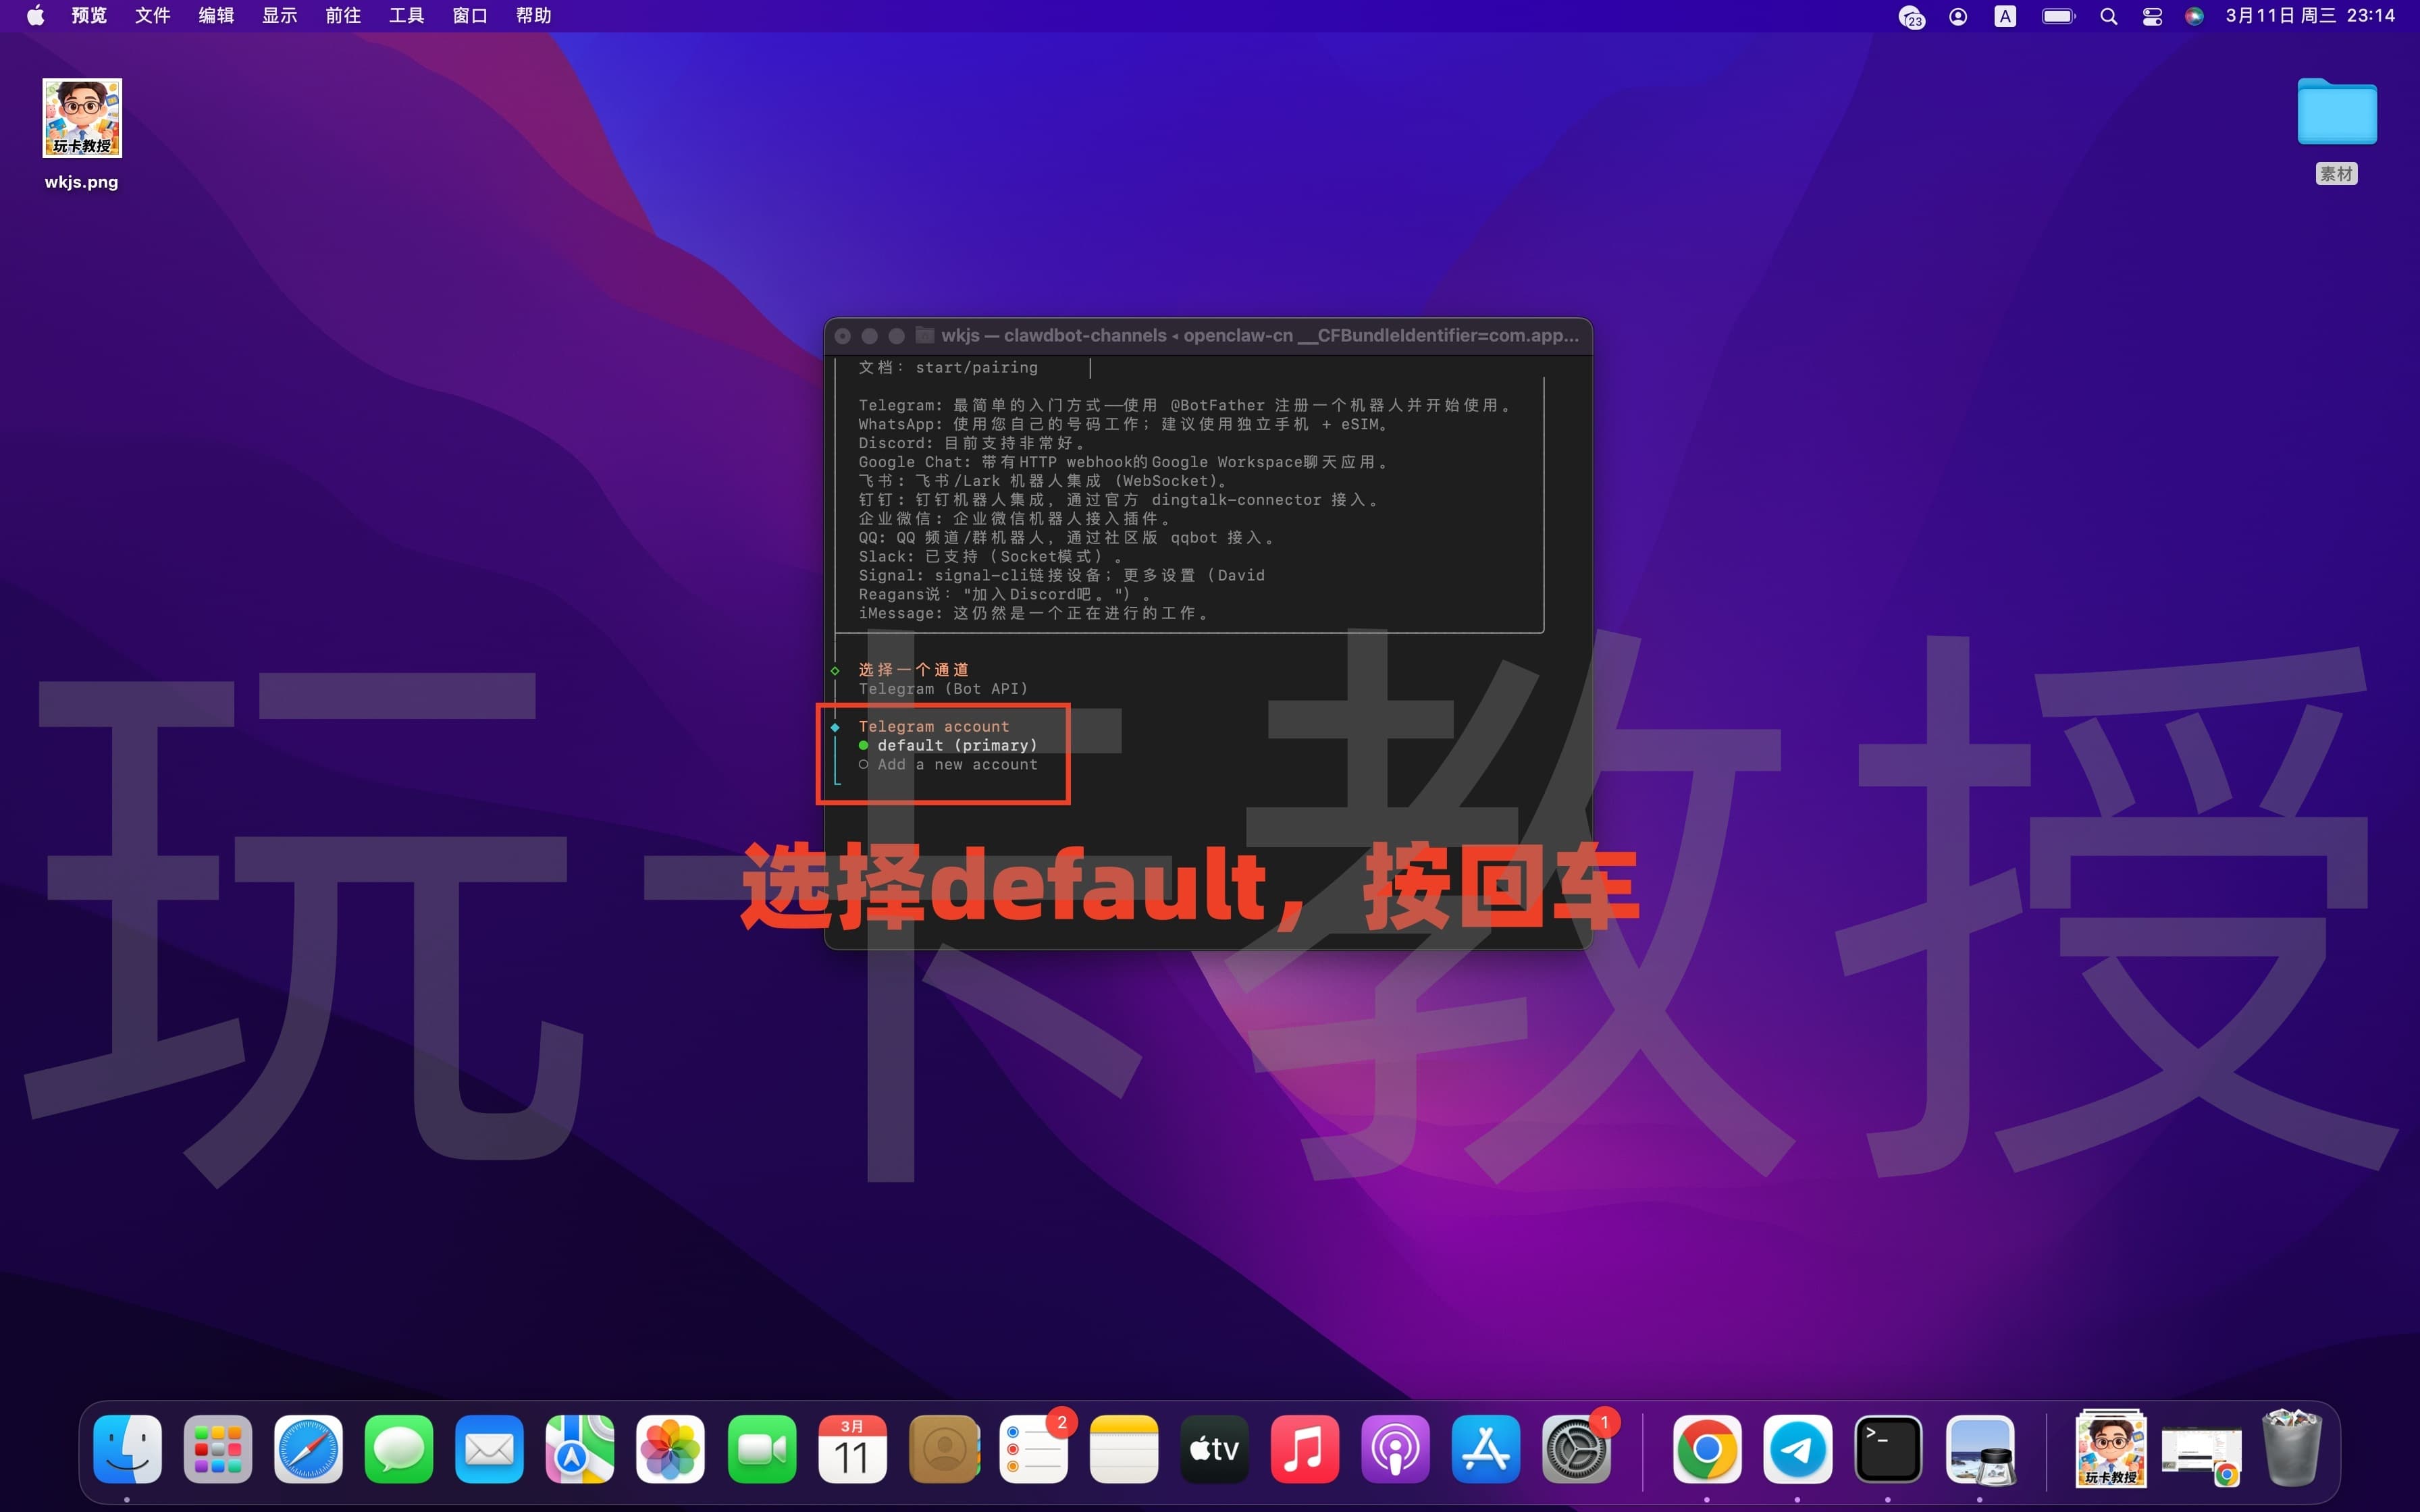Open wkjs.png on the desktop

click(x=81, y=118)
